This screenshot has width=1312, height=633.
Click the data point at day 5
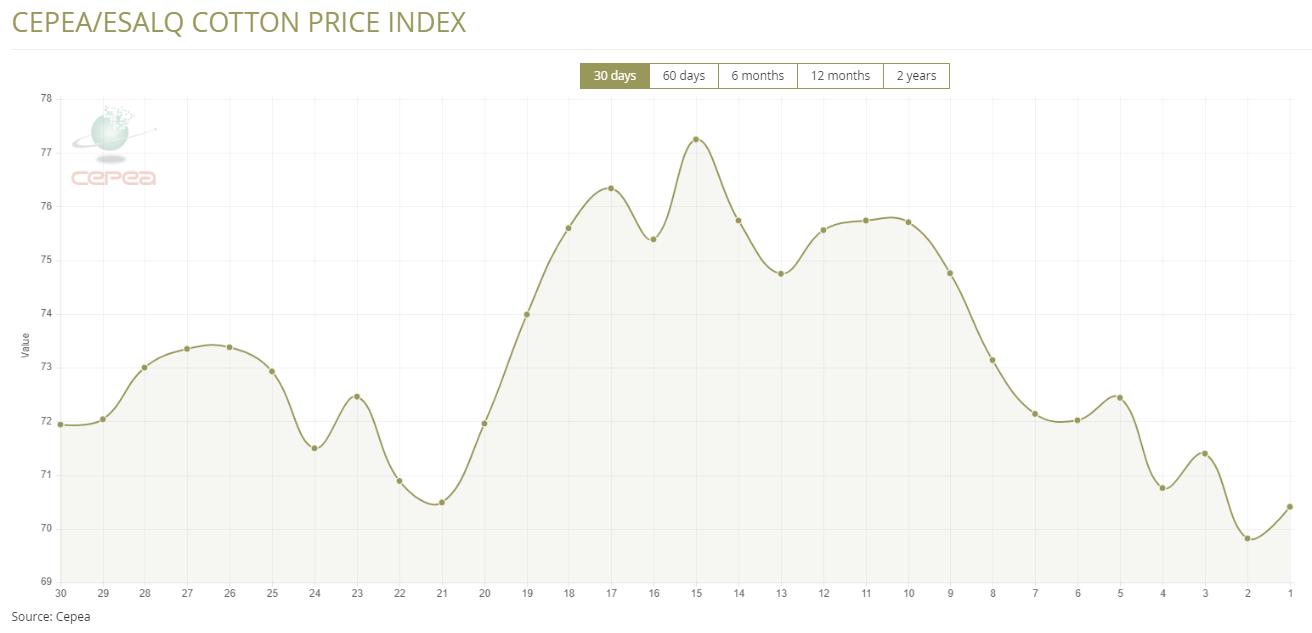[x=1120, y=398]
